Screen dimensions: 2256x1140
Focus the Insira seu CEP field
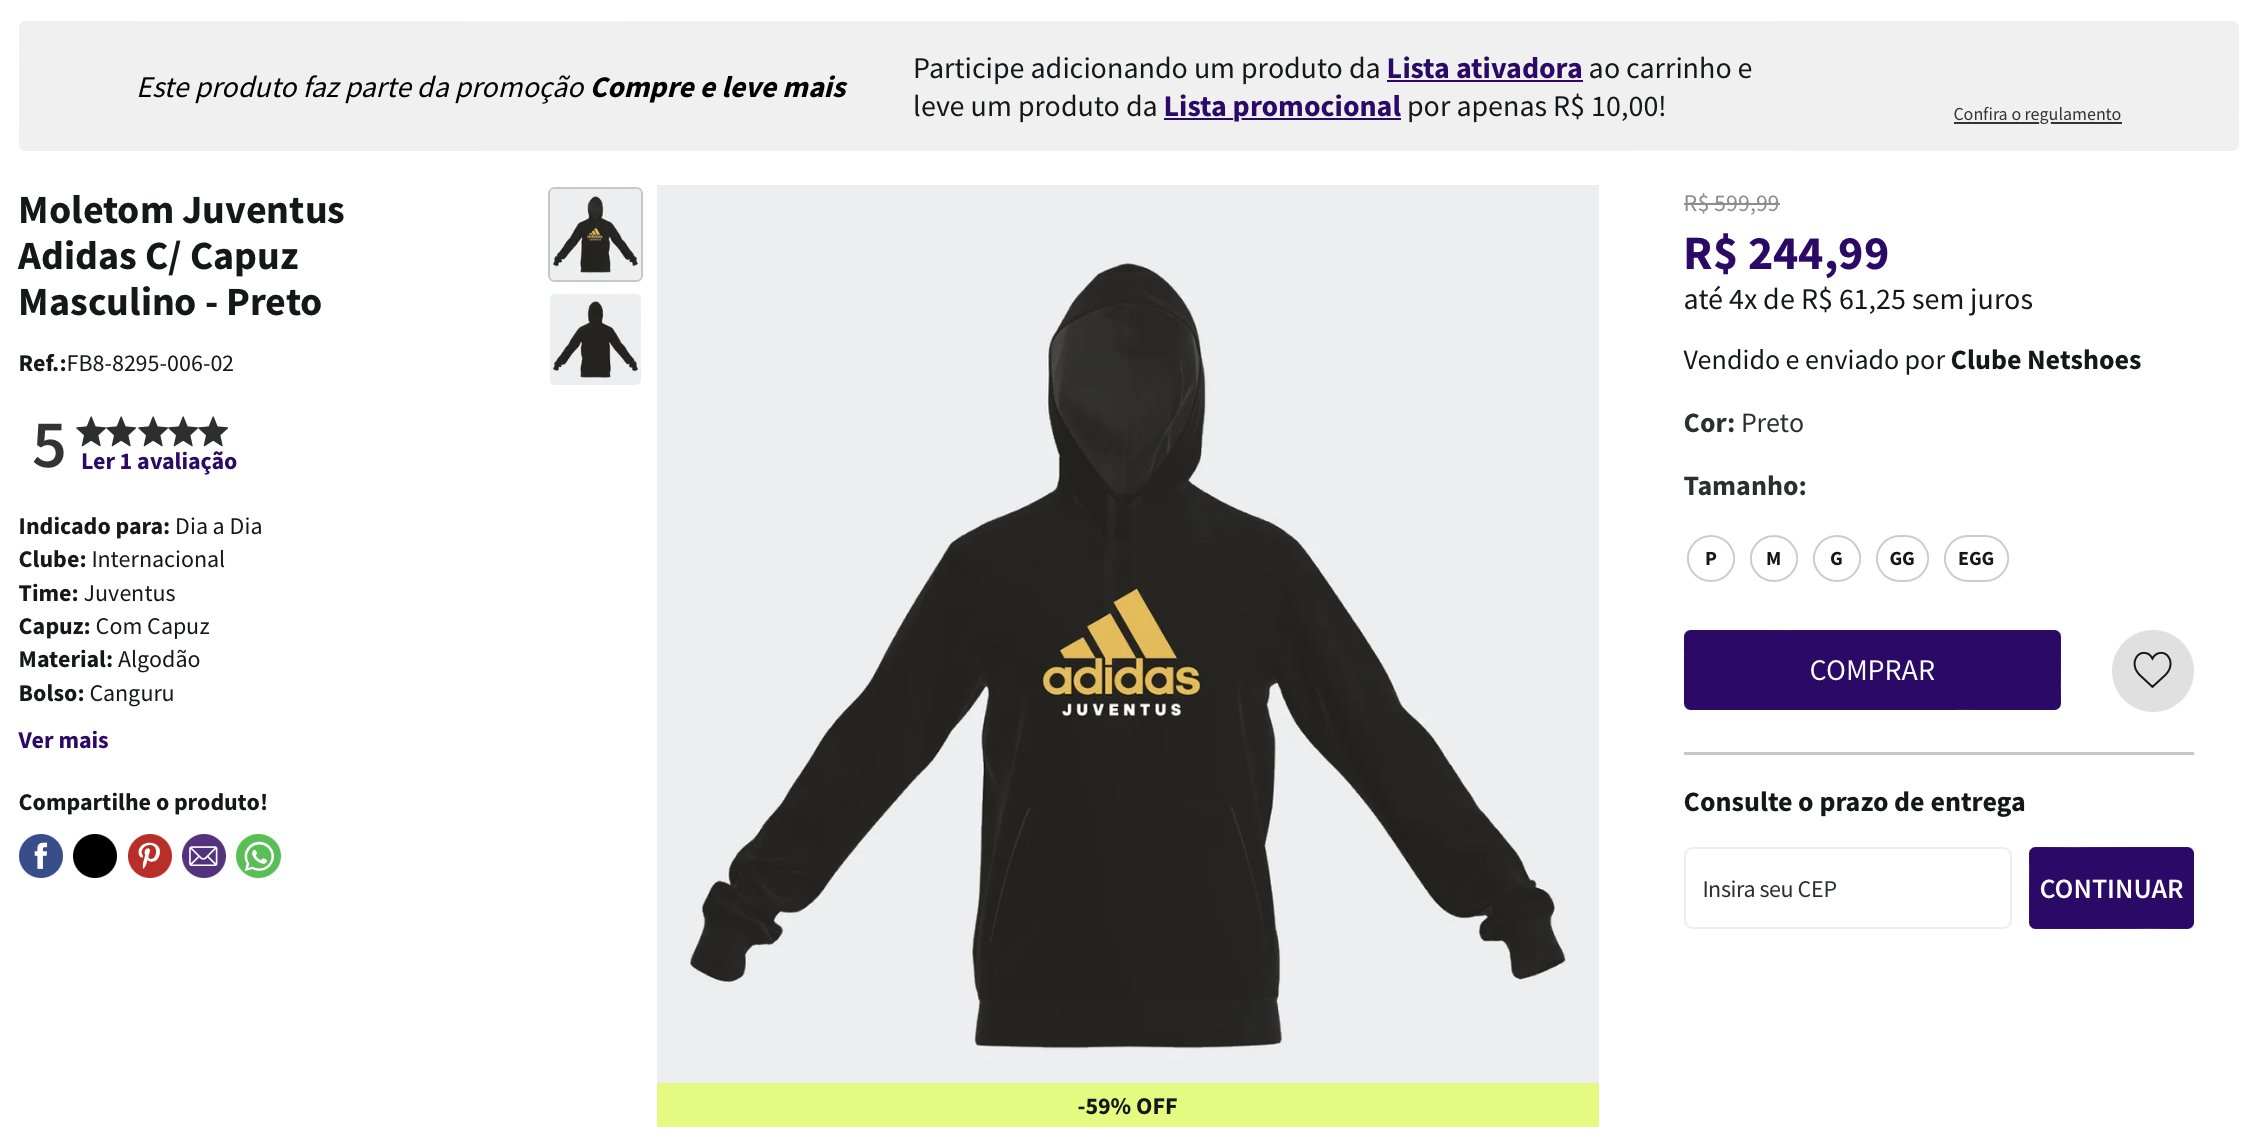[x=1847, y=888]
